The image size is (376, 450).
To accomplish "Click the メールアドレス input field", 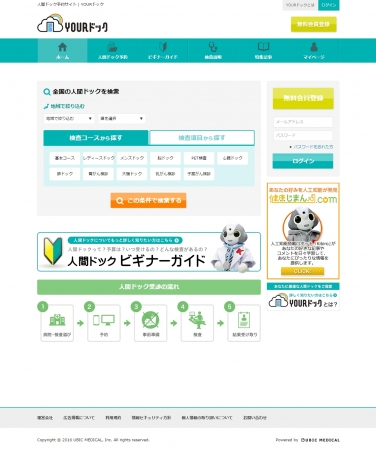I will point(303,122).
